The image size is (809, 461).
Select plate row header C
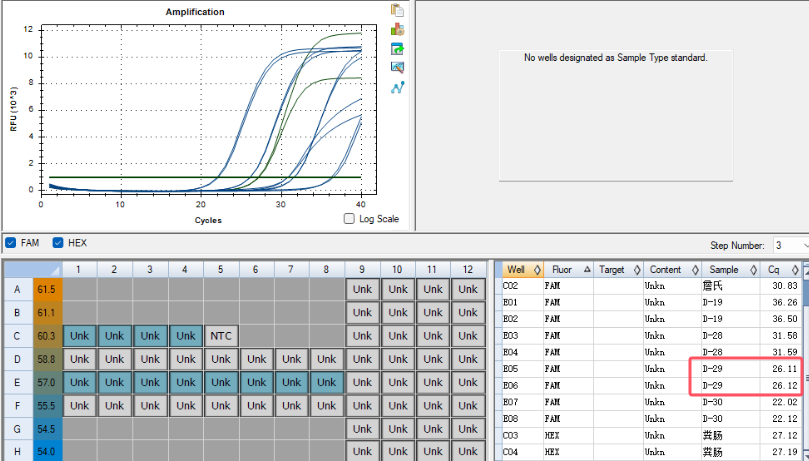pos(18,336)
